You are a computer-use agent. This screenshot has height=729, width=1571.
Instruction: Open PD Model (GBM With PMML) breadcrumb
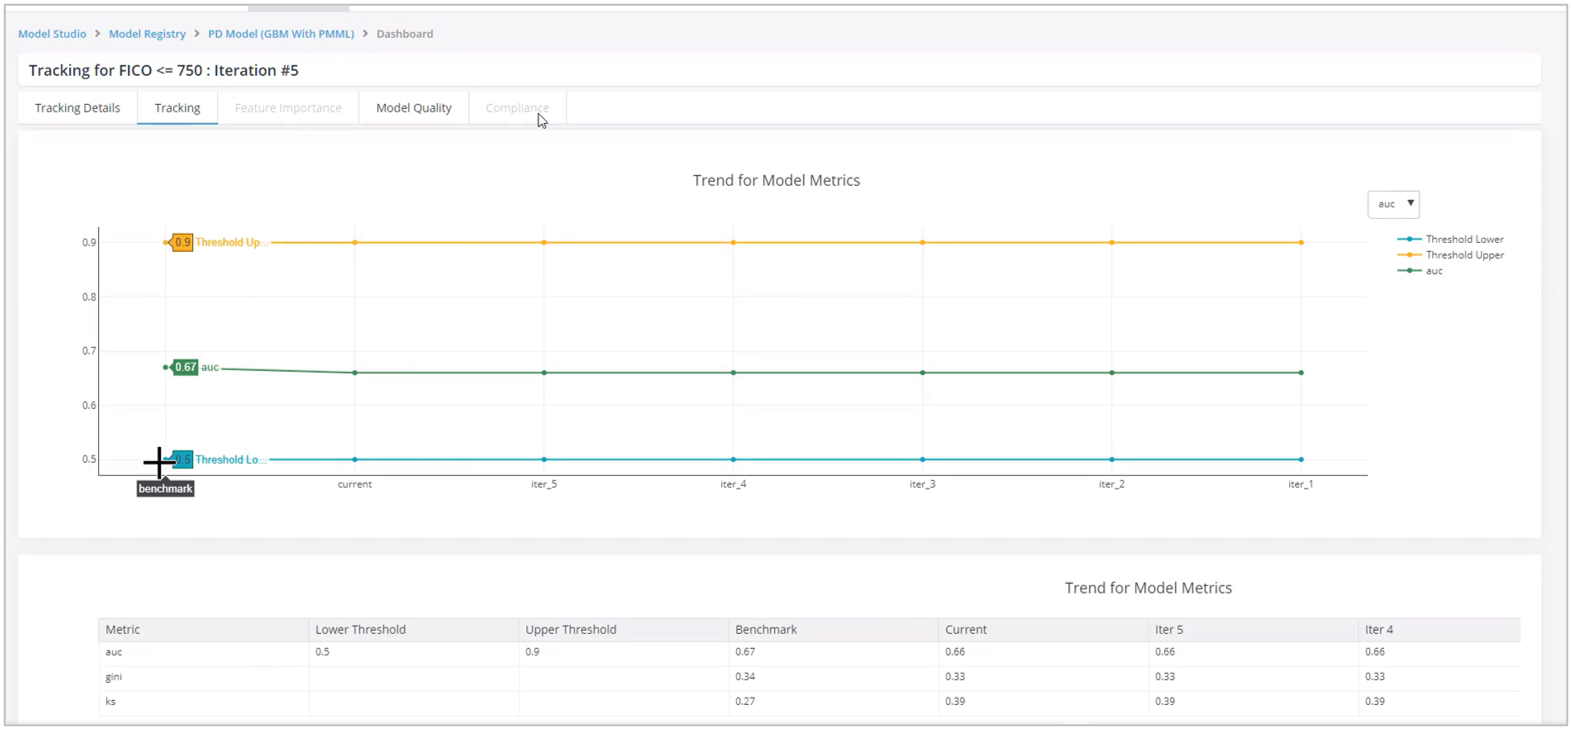pos(281,34)
